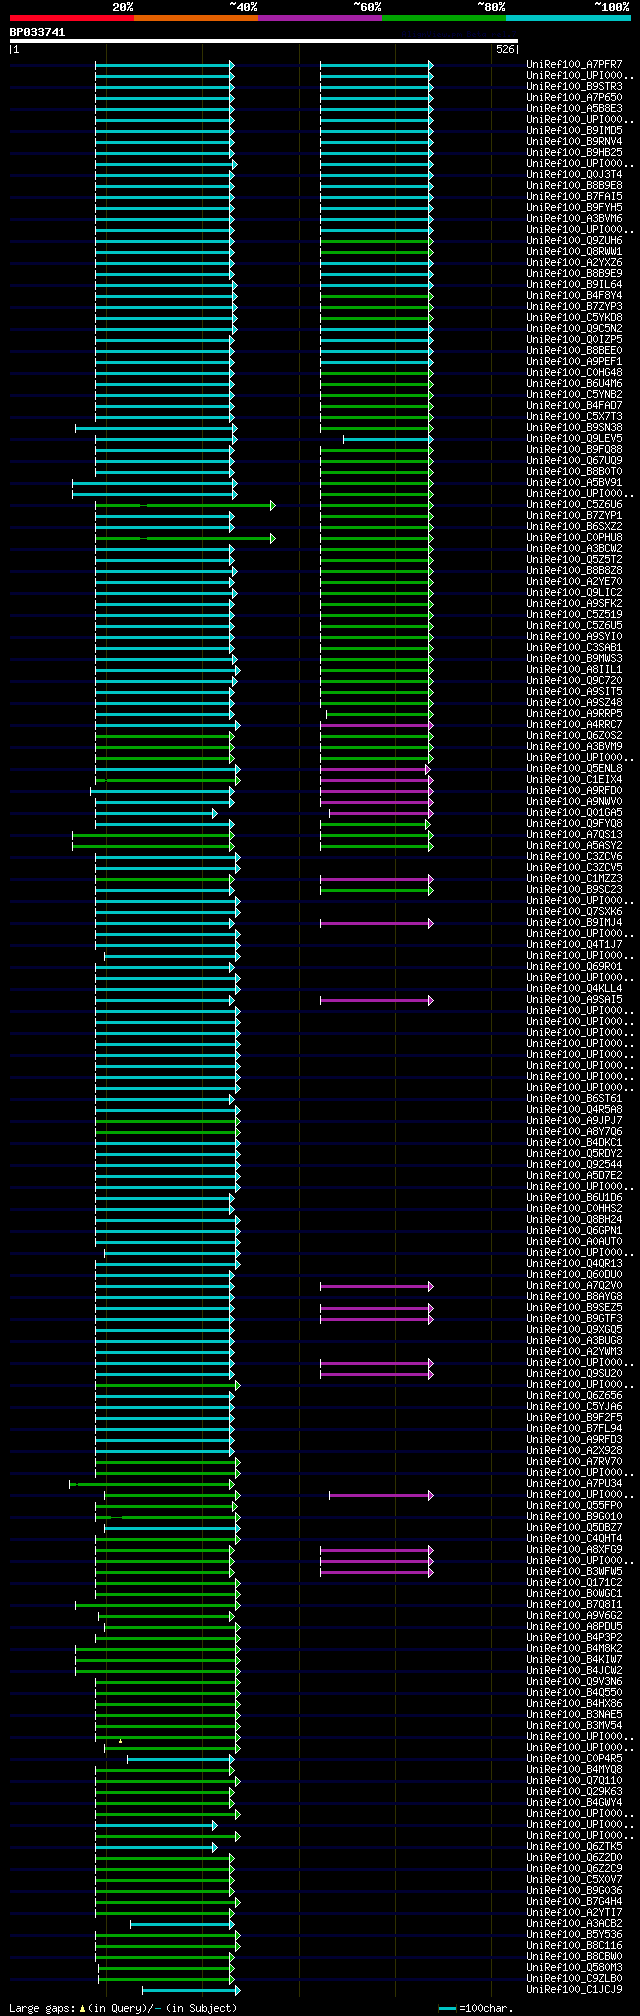This screenshot has height=2016, width=640.
Task: Select hit label UniRef100_Q5Z5T2
Action: point(574,560)
